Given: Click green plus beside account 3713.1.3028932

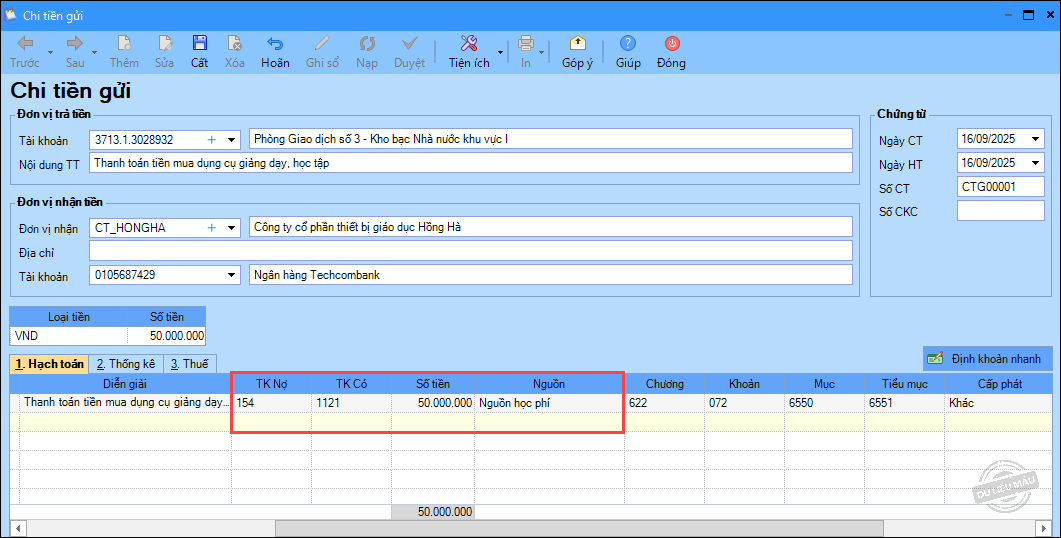Looking at the screenshot, I should tap(212, 139).
